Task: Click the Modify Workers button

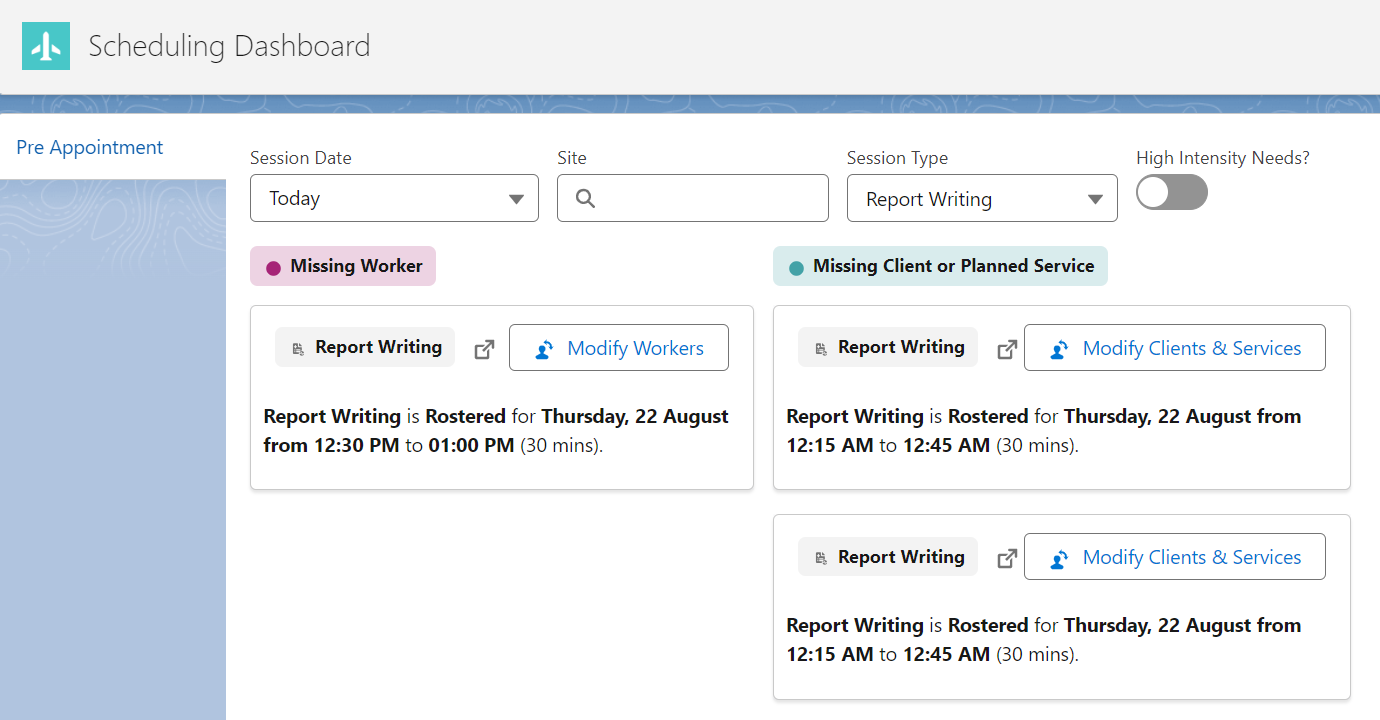Action: (618, 348)
